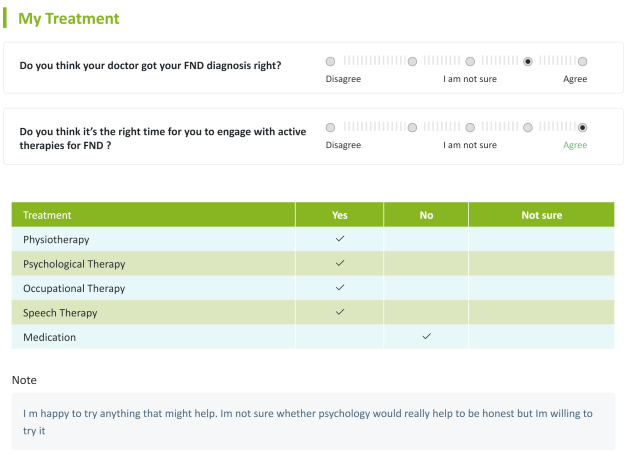Select Disagree for the active therapies question
This screenshot has height=462, width=631.
[332, 127]
